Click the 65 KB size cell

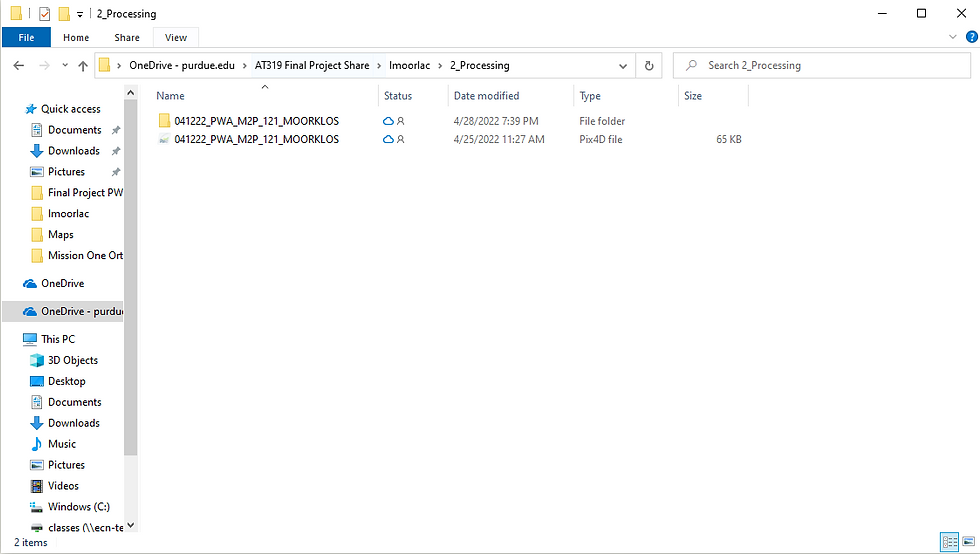[728, 139]
